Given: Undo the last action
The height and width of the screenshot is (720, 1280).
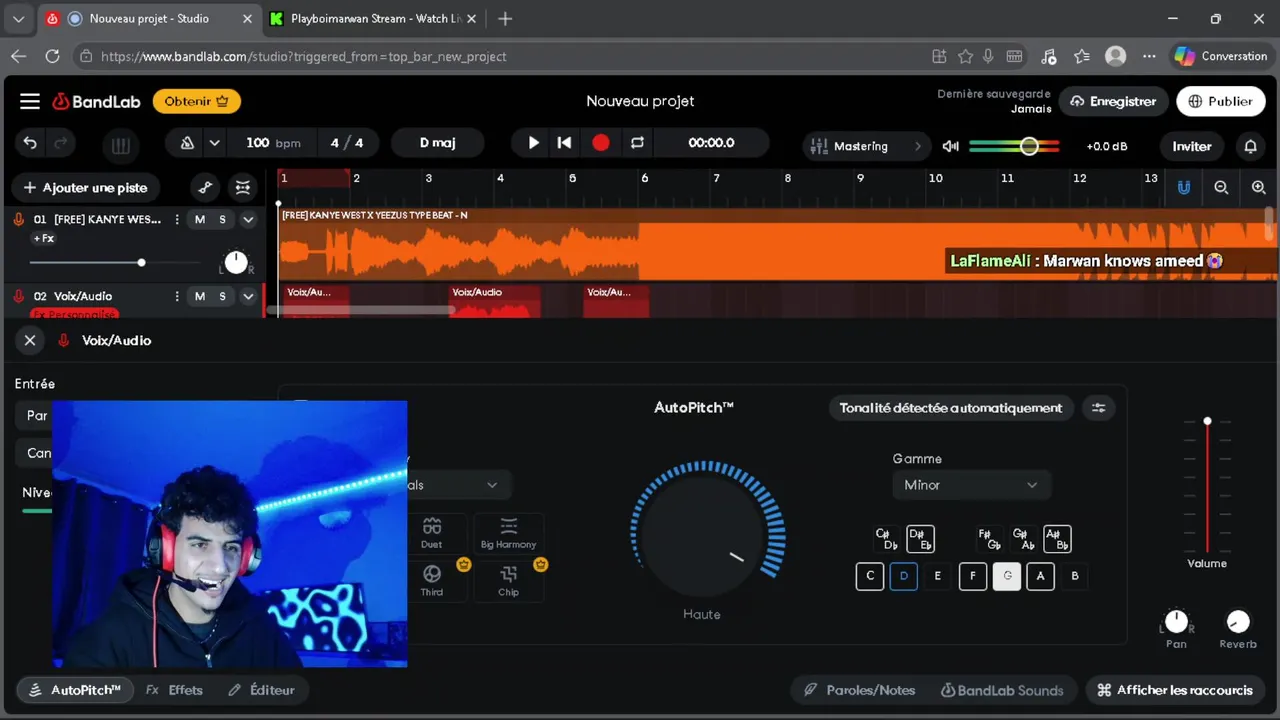Looking at the screenshot, I should click(30, 143).
